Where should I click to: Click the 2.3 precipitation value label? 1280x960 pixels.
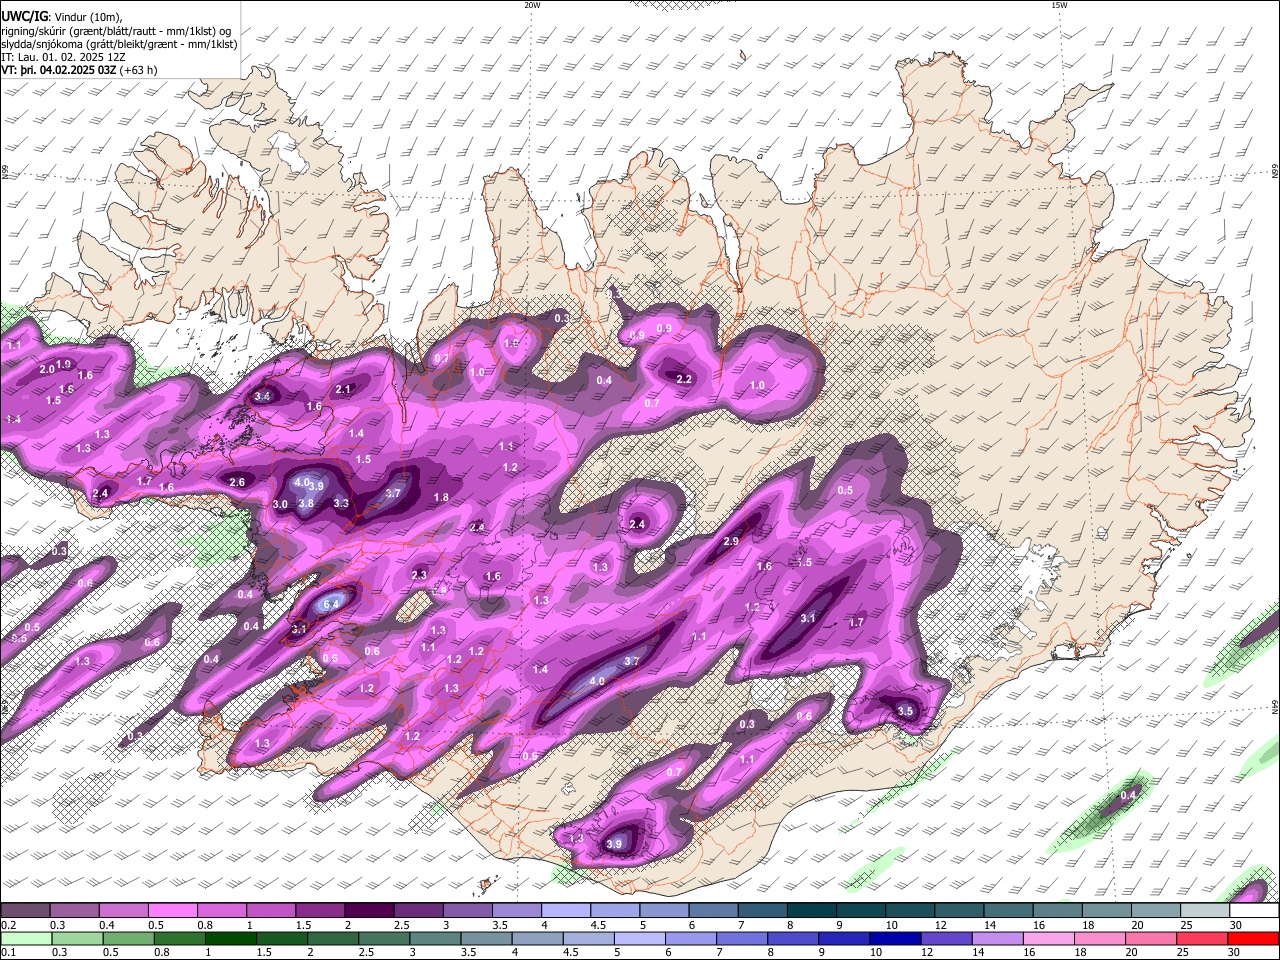pos(419,575)
